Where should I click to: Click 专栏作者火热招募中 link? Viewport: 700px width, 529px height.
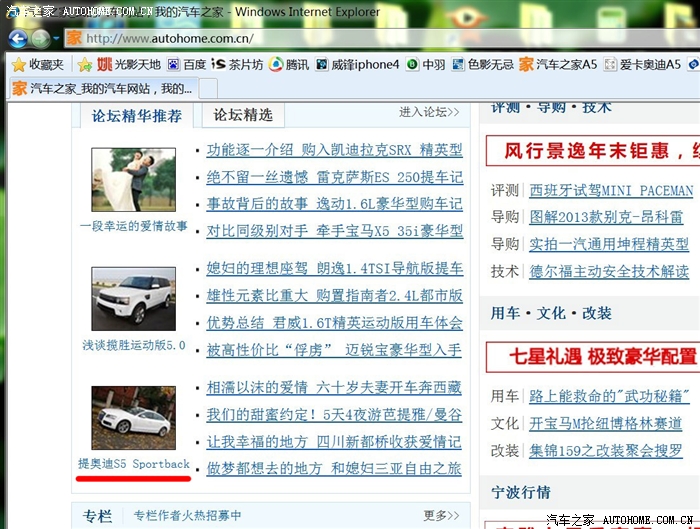[188, 516]
